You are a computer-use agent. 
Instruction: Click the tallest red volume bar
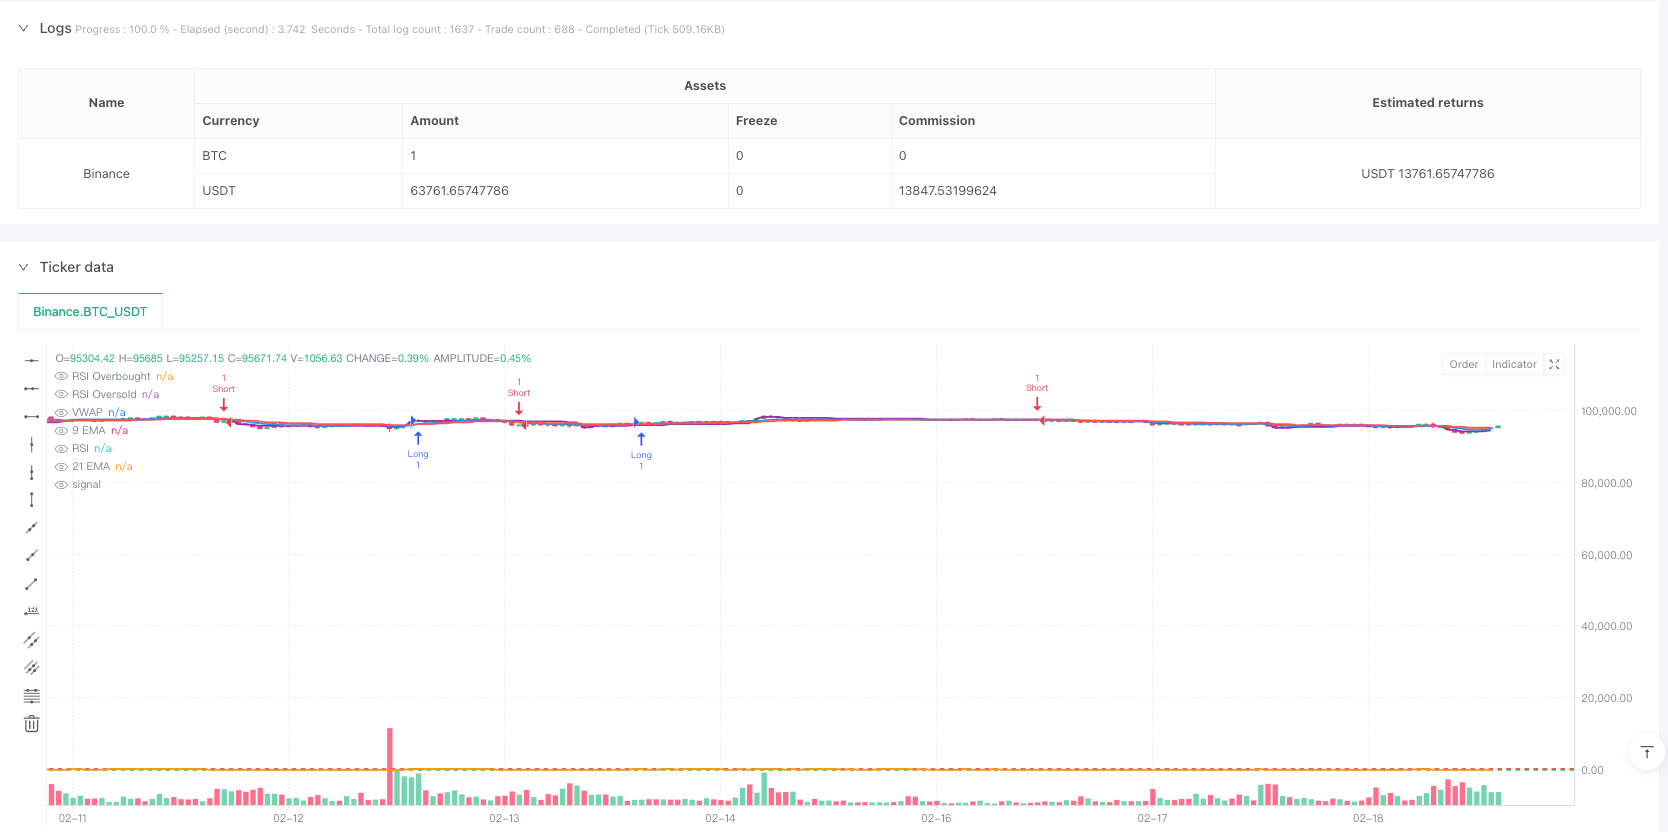[x=390, y=766]
